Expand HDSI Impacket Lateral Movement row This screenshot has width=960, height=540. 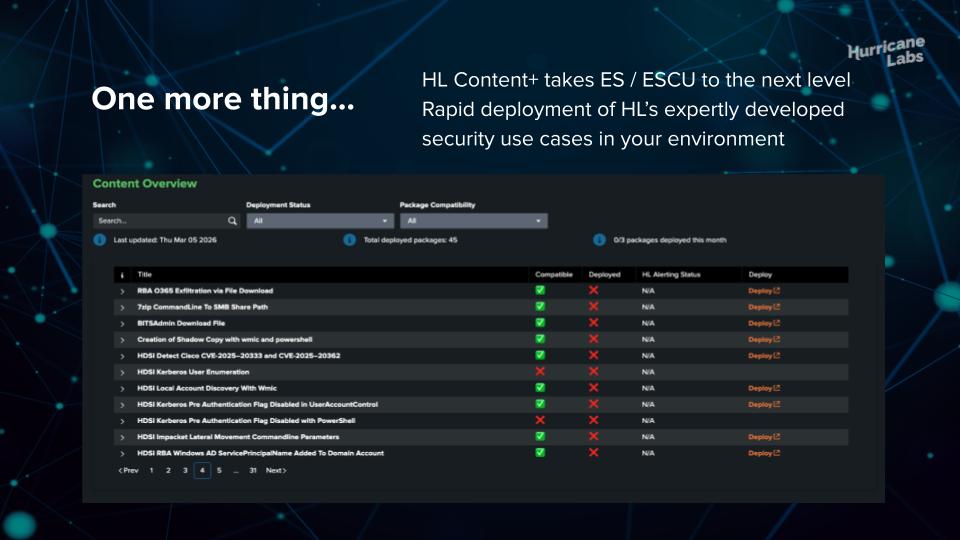tap(122, 437)
